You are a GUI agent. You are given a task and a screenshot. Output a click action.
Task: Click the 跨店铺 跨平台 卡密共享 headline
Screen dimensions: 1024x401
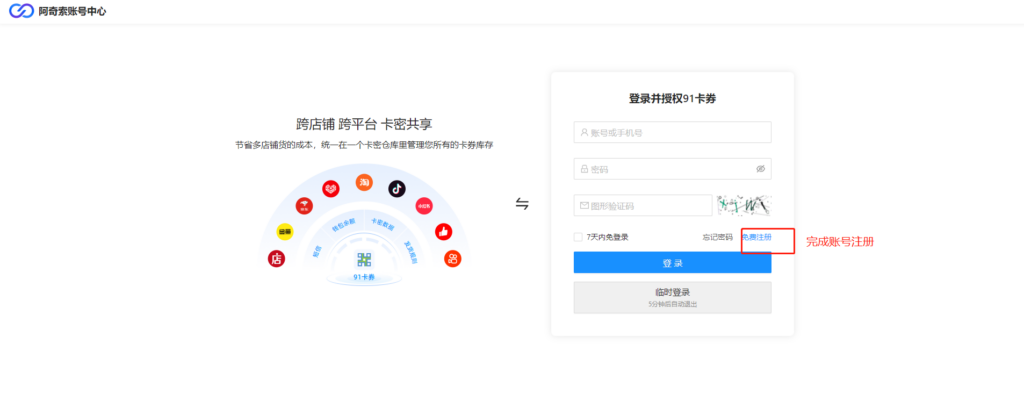pyautogui.click(x=364, y=124)
